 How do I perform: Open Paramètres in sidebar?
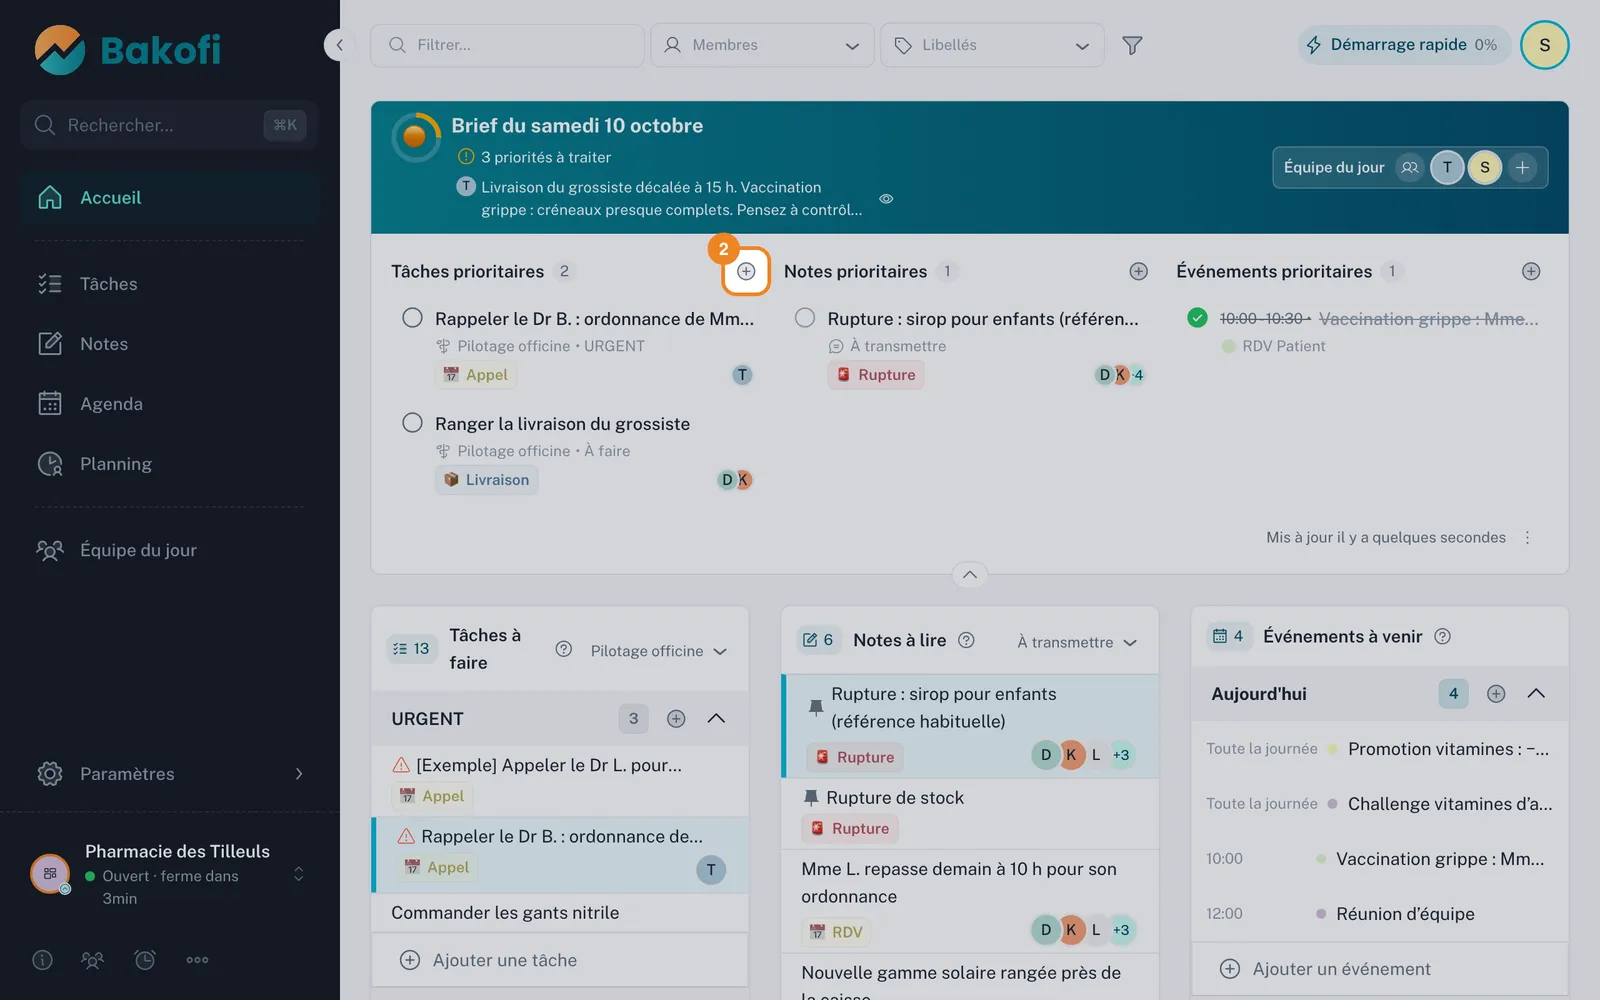[170, 774]
